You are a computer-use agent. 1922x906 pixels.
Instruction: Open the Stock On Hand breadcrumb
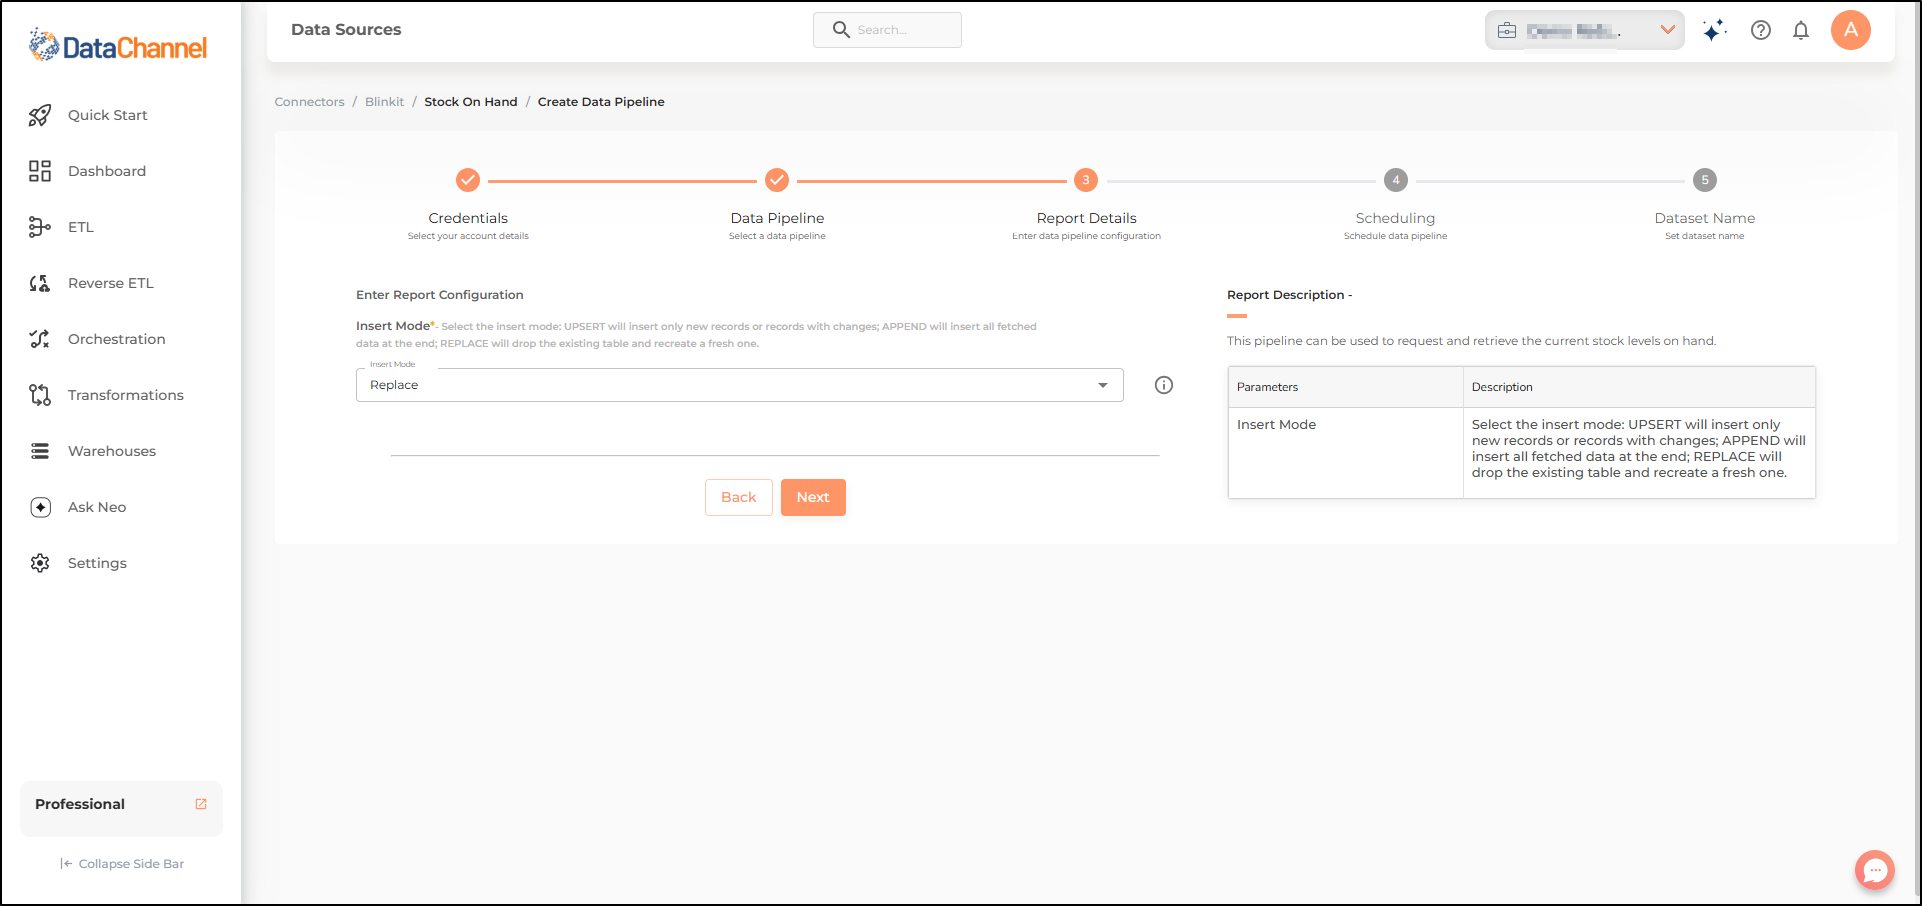(471, 102)
